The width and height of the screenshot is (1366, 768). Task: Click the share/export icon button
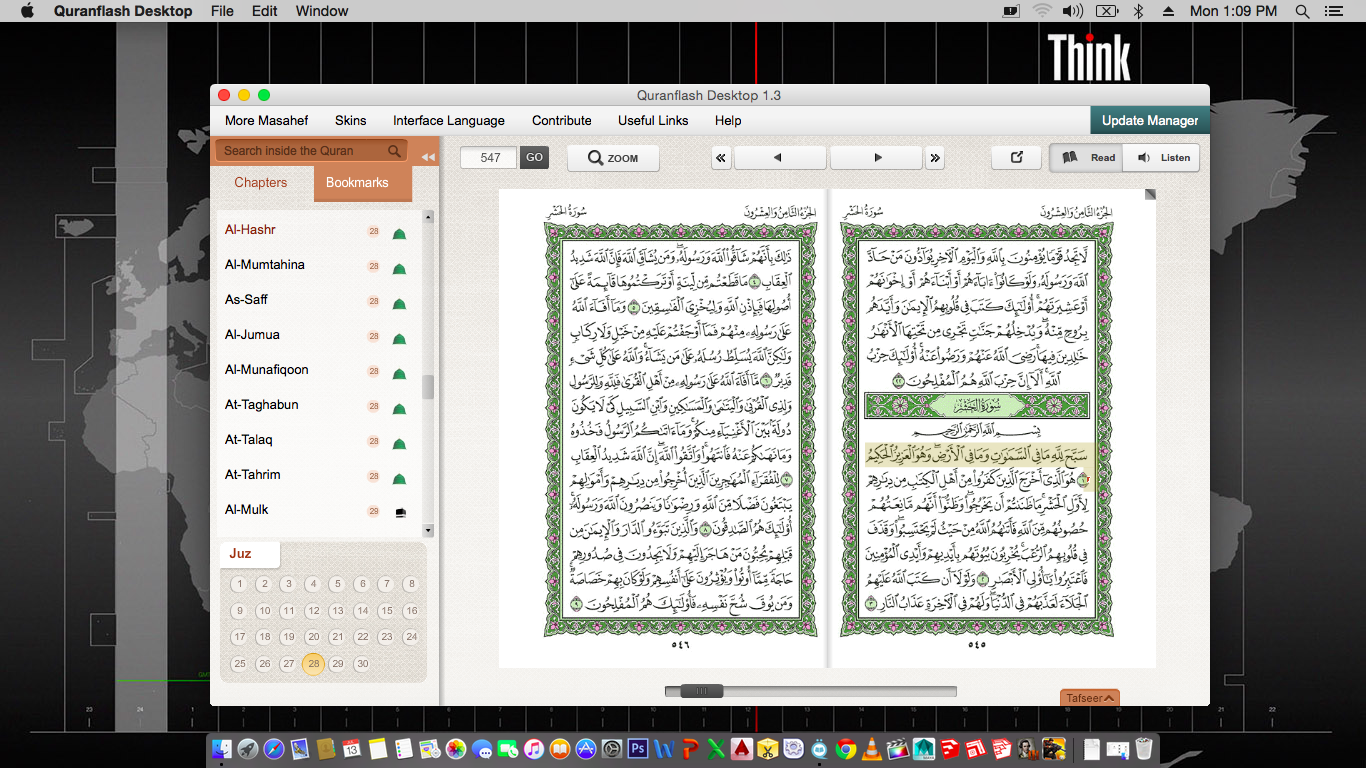coord(1017,158)
